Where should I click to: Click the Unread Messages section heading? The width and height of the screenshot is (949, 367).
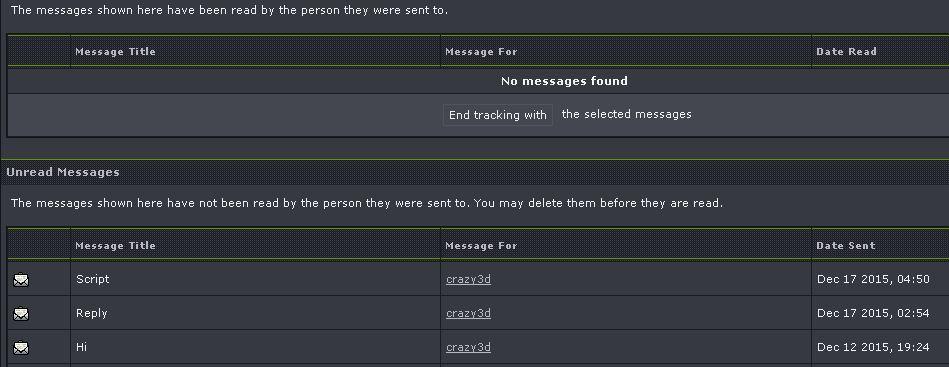[x=63, y=172]
